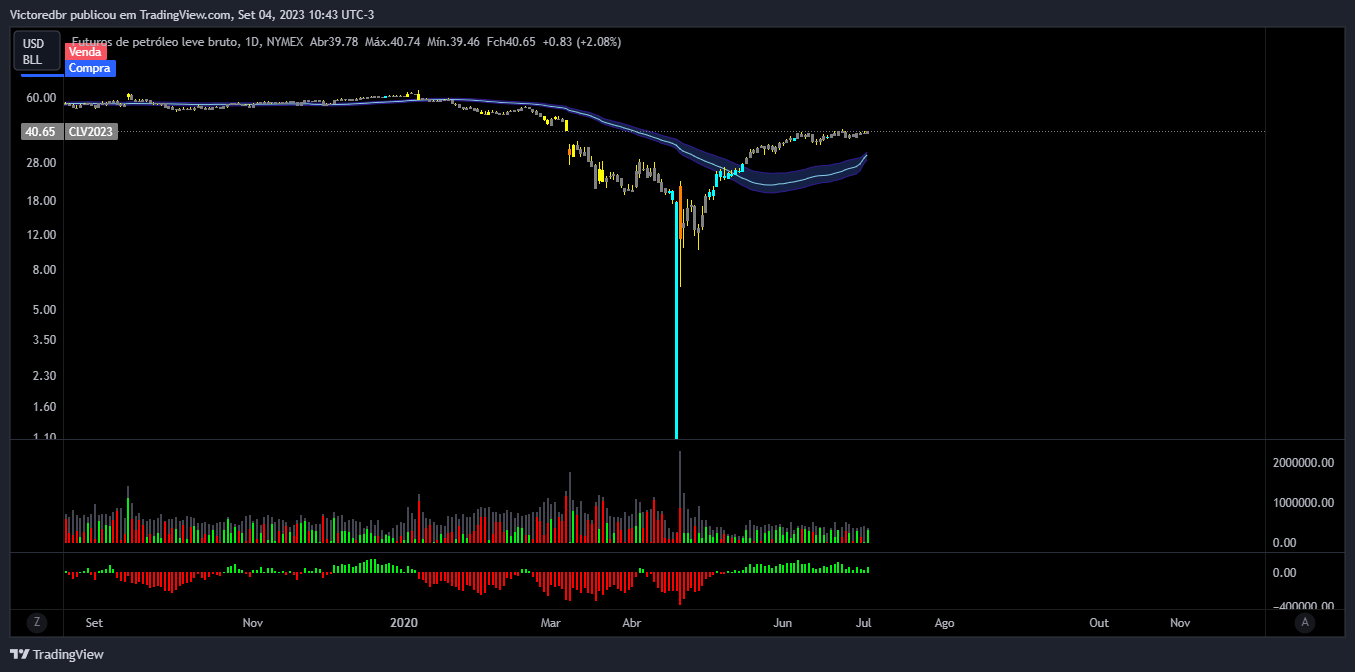
Task: Click the Jul label on the time axis
Action: [x=863, y=622]
